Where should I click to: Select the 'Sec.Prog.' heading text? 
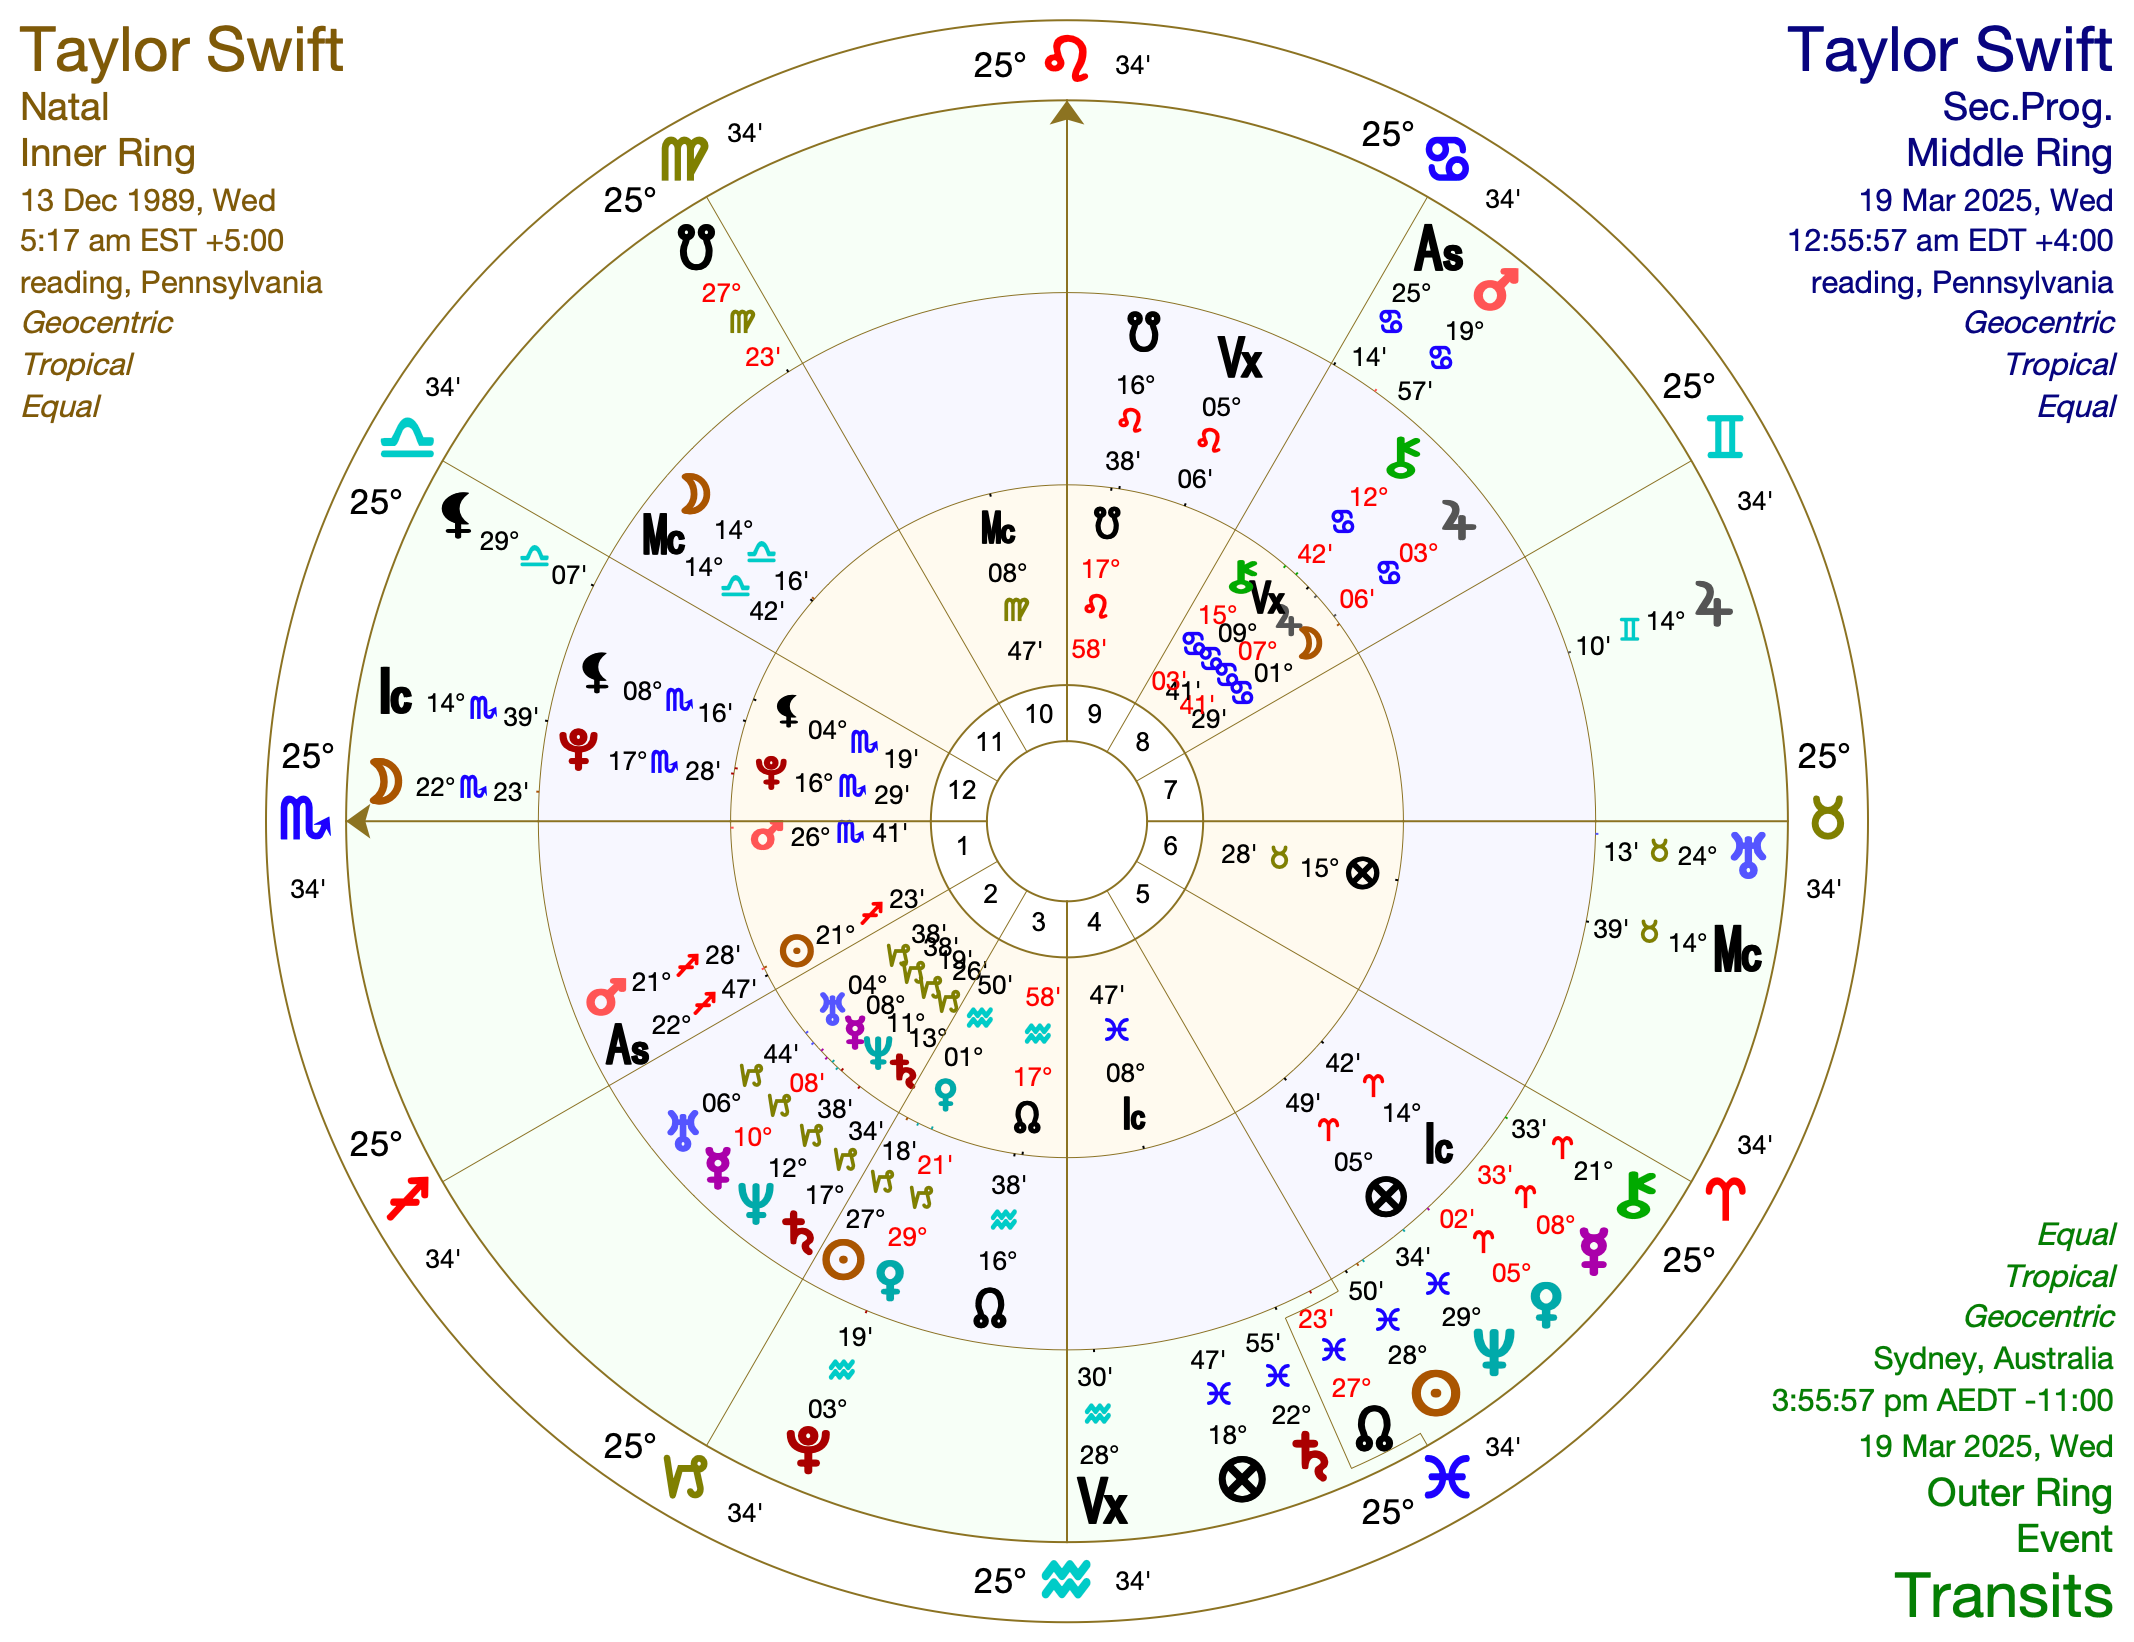click(x=2027, y=107)
